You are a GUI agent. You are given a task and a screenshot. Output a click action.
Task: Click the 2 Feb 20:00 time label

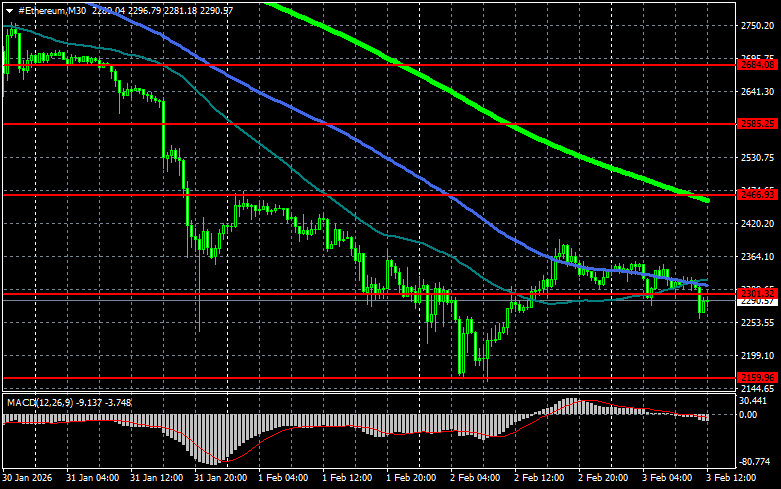click(603, 478)
